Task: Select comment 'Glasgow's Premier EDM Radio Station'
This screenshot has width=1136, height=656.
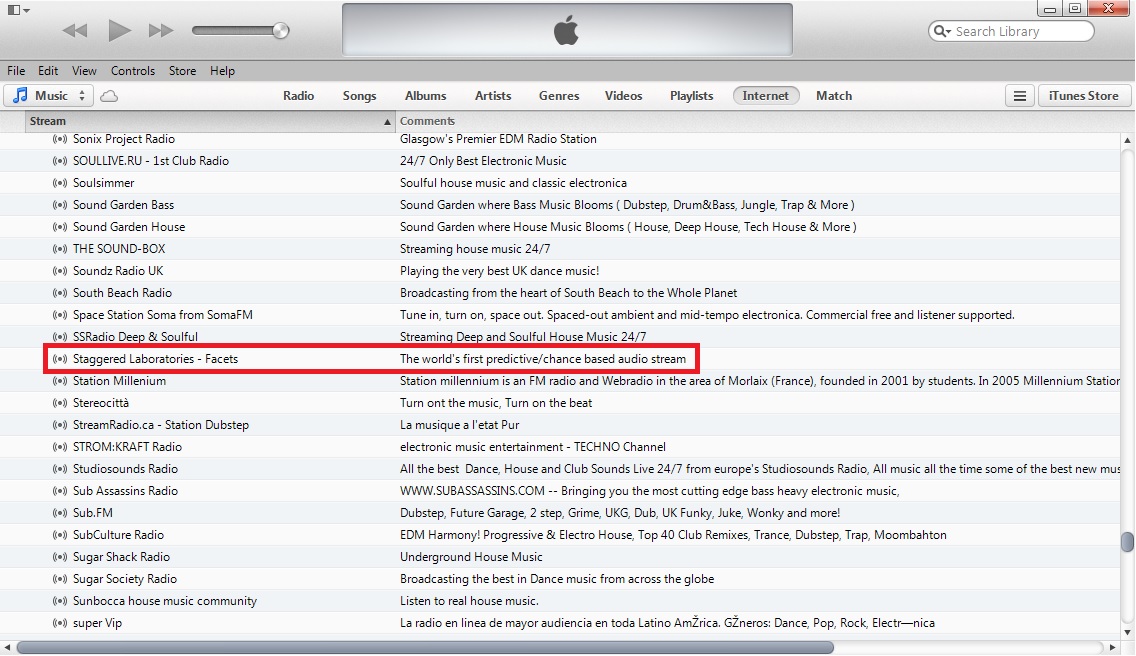Action: pyautogui.click(x=498, y=138)
